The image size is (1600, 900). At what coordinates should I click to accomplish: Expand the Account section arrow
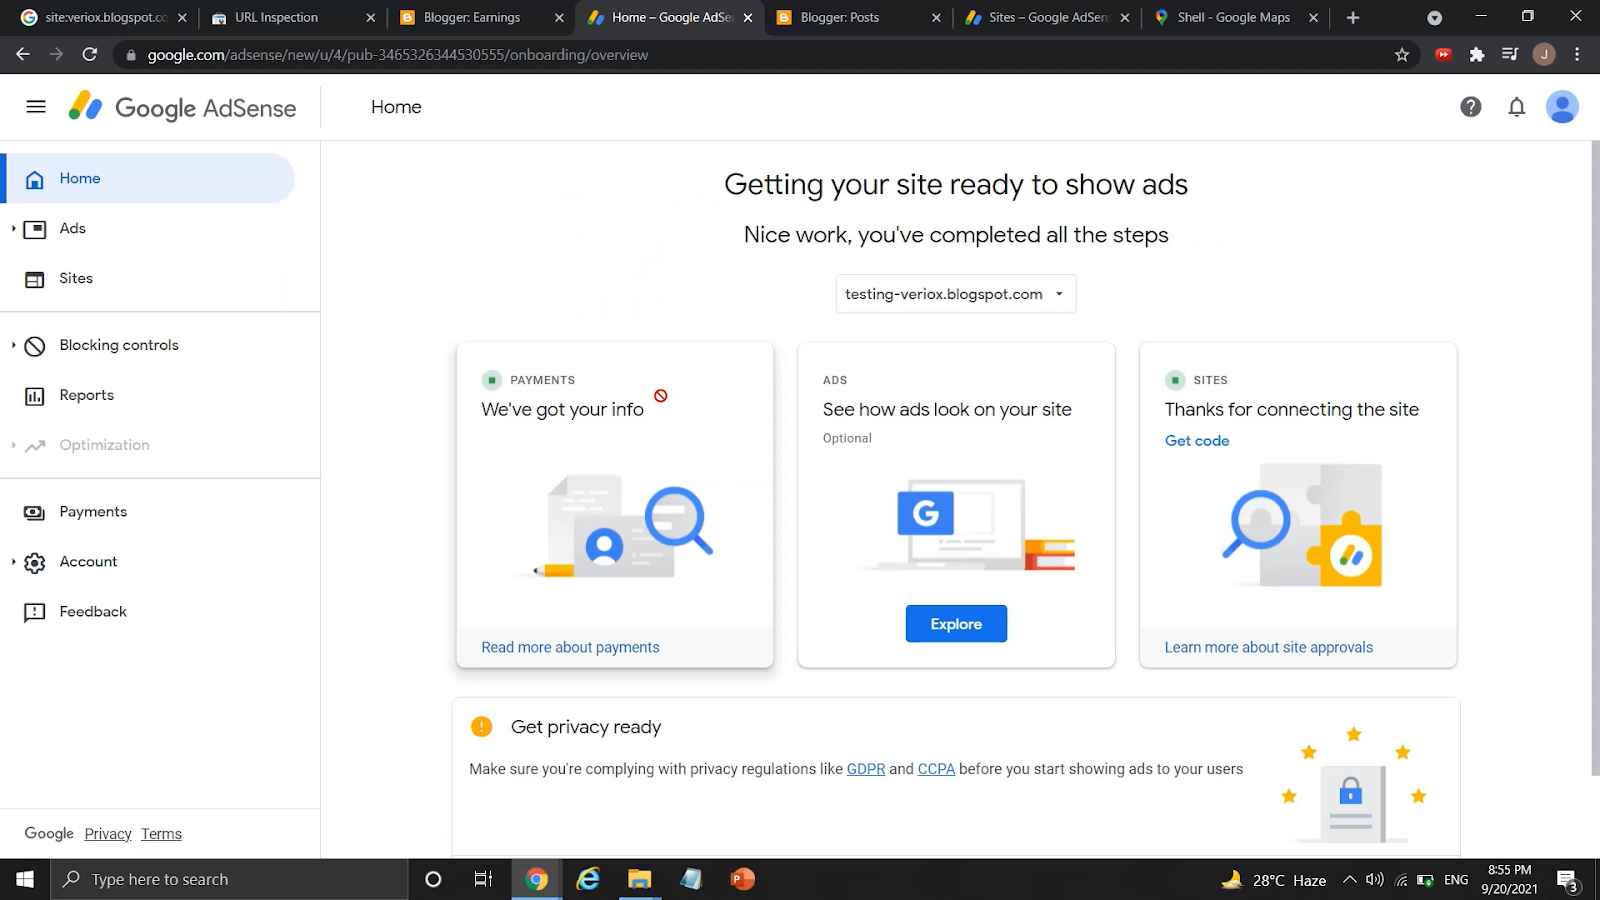pos(13,562)
